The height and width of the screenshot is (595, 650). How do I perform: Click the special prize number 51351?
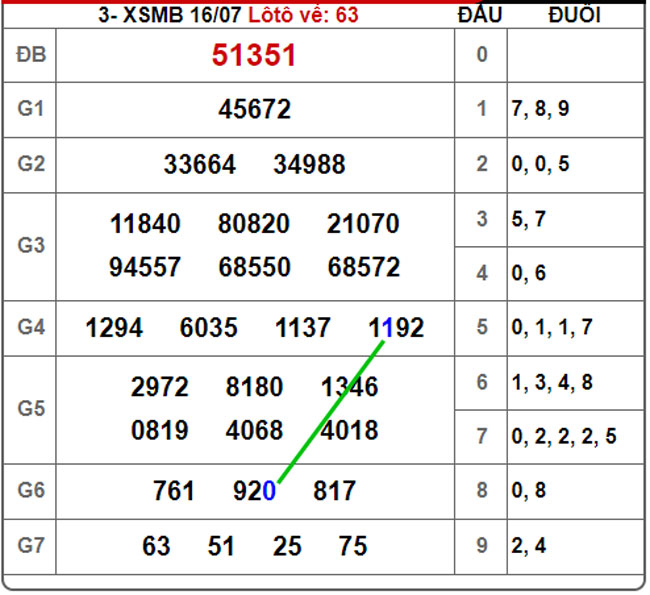click(x=254, y=55)
